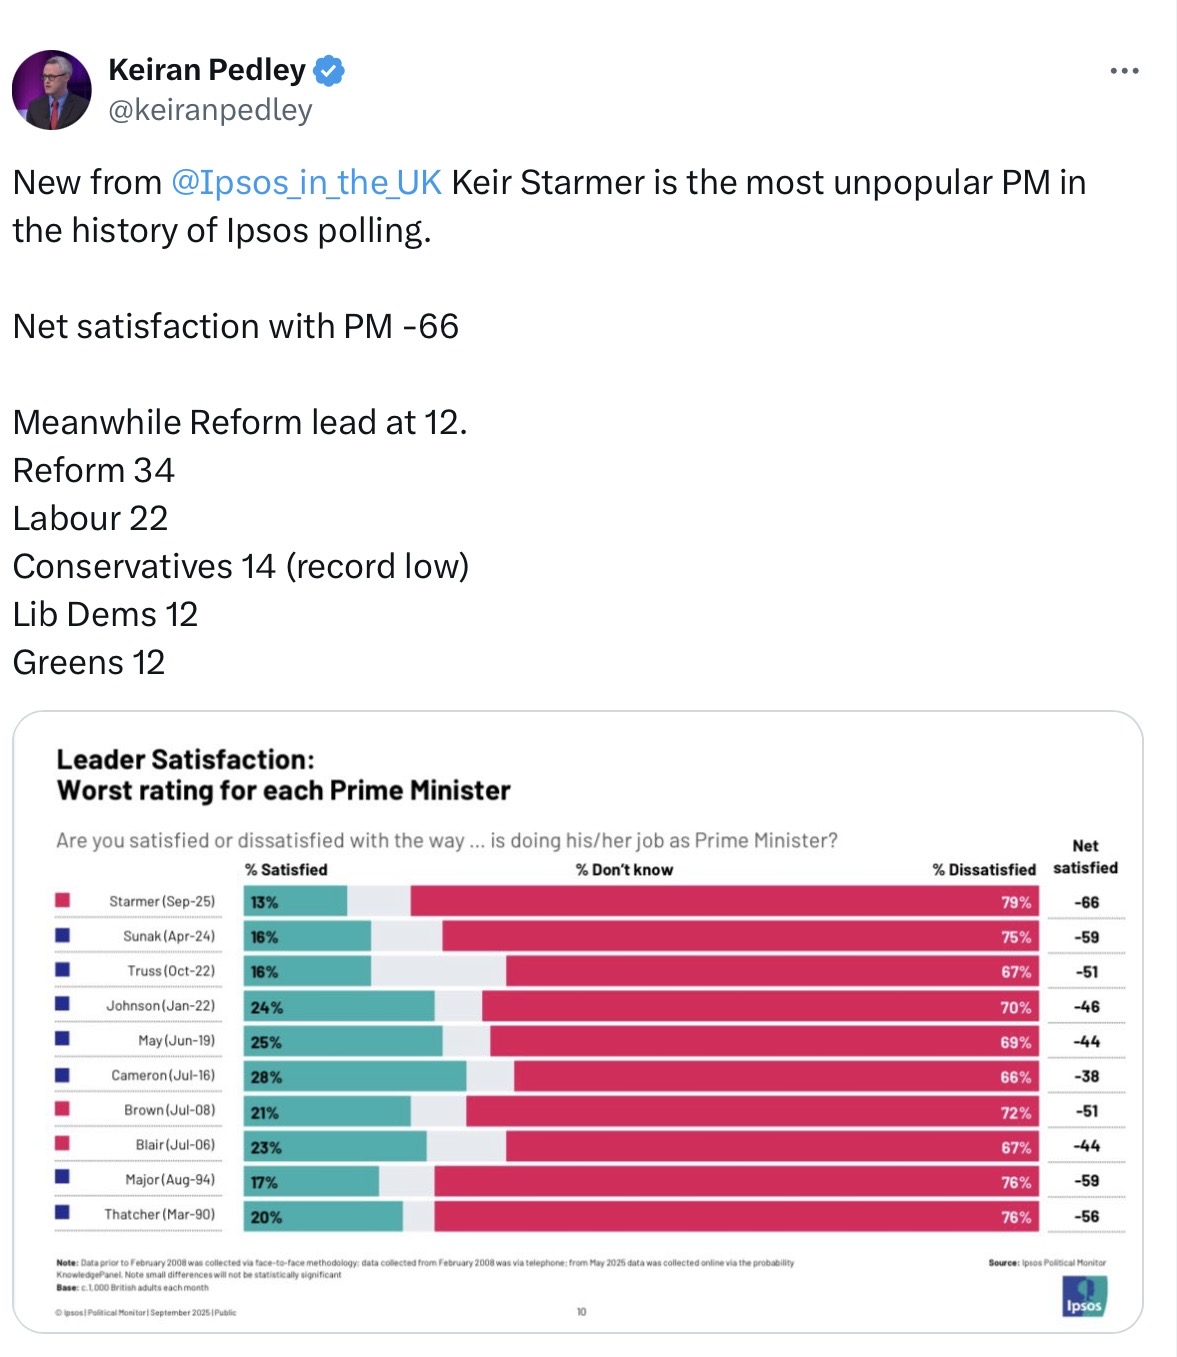The image size is (1177, 1357).
Task: Click the blue square beside Sunak (Apr-24)
Action: coord(62,936)
